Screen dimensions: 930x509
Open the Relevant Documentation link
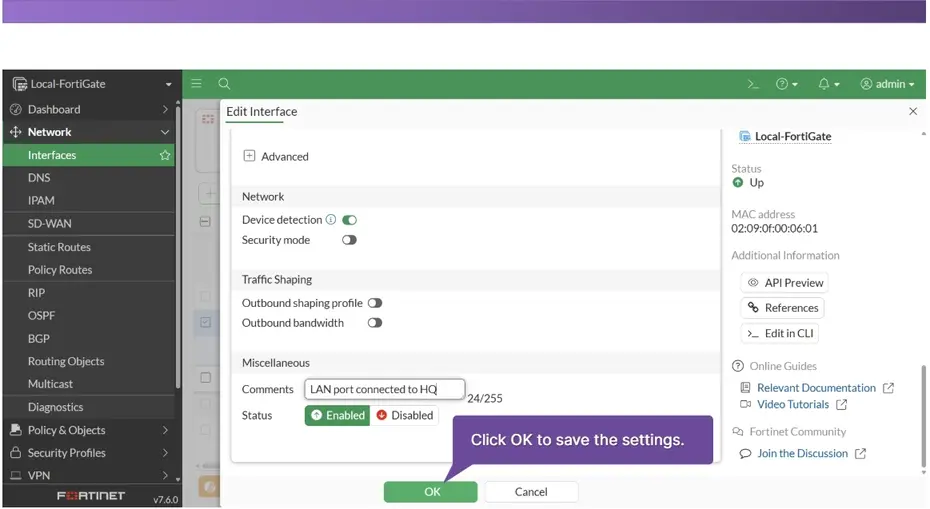(x=816, y=388)
